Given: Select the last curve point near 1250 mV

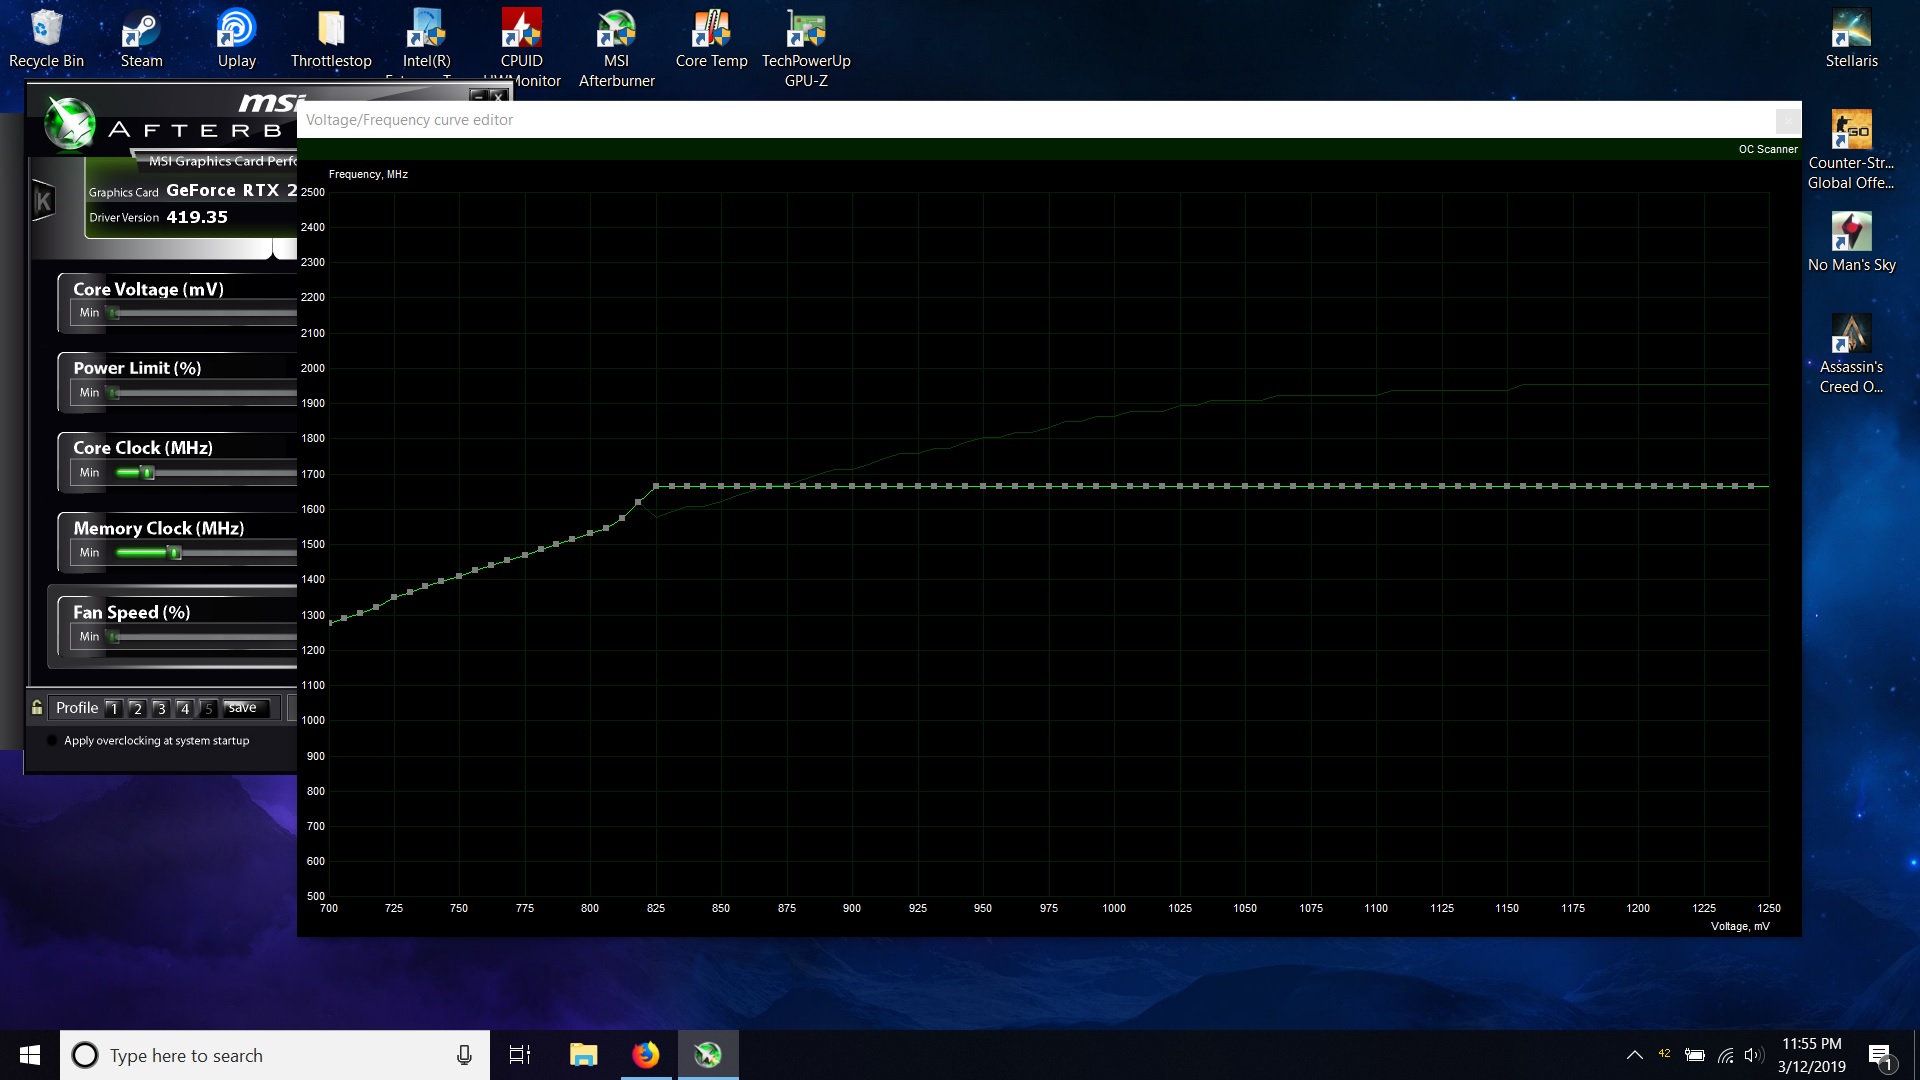Looking at the screenshot, I should click(1751, 486).
